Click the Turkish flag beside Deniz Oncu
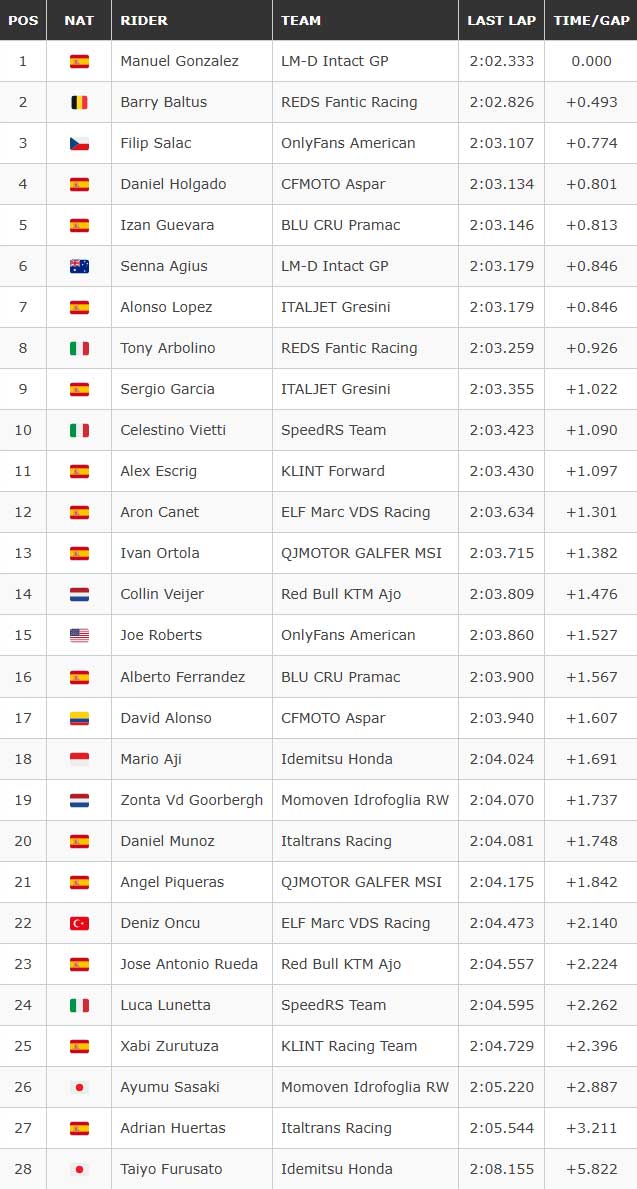The width and height of the screenshot is (637, 1189). click(x=79, y=923)
